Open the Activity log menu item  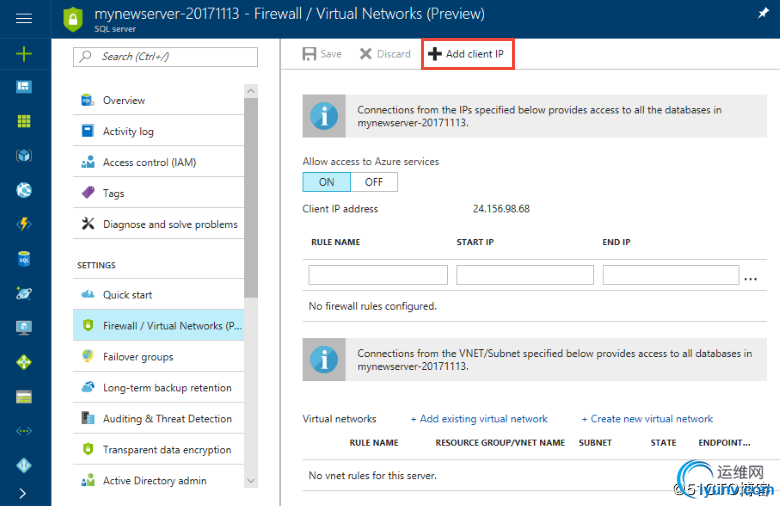point(158,131)
